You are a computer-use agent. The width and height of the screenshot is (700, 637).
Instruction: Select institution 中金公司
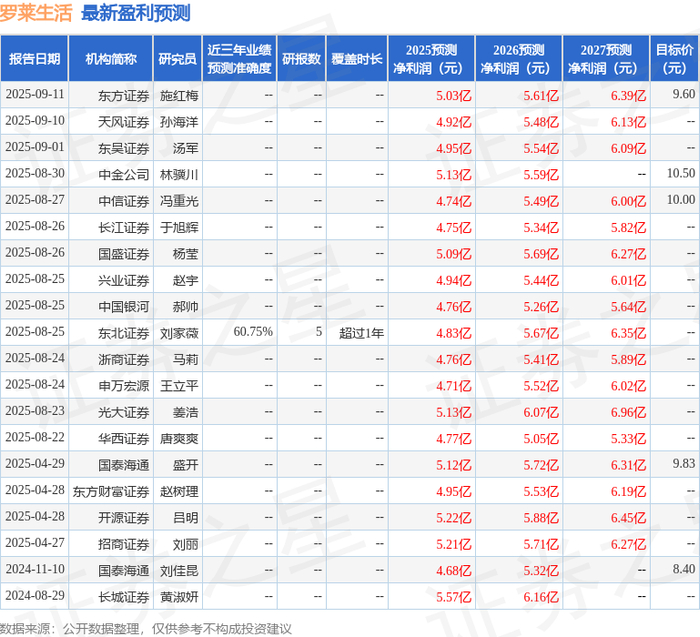[124, 175]
